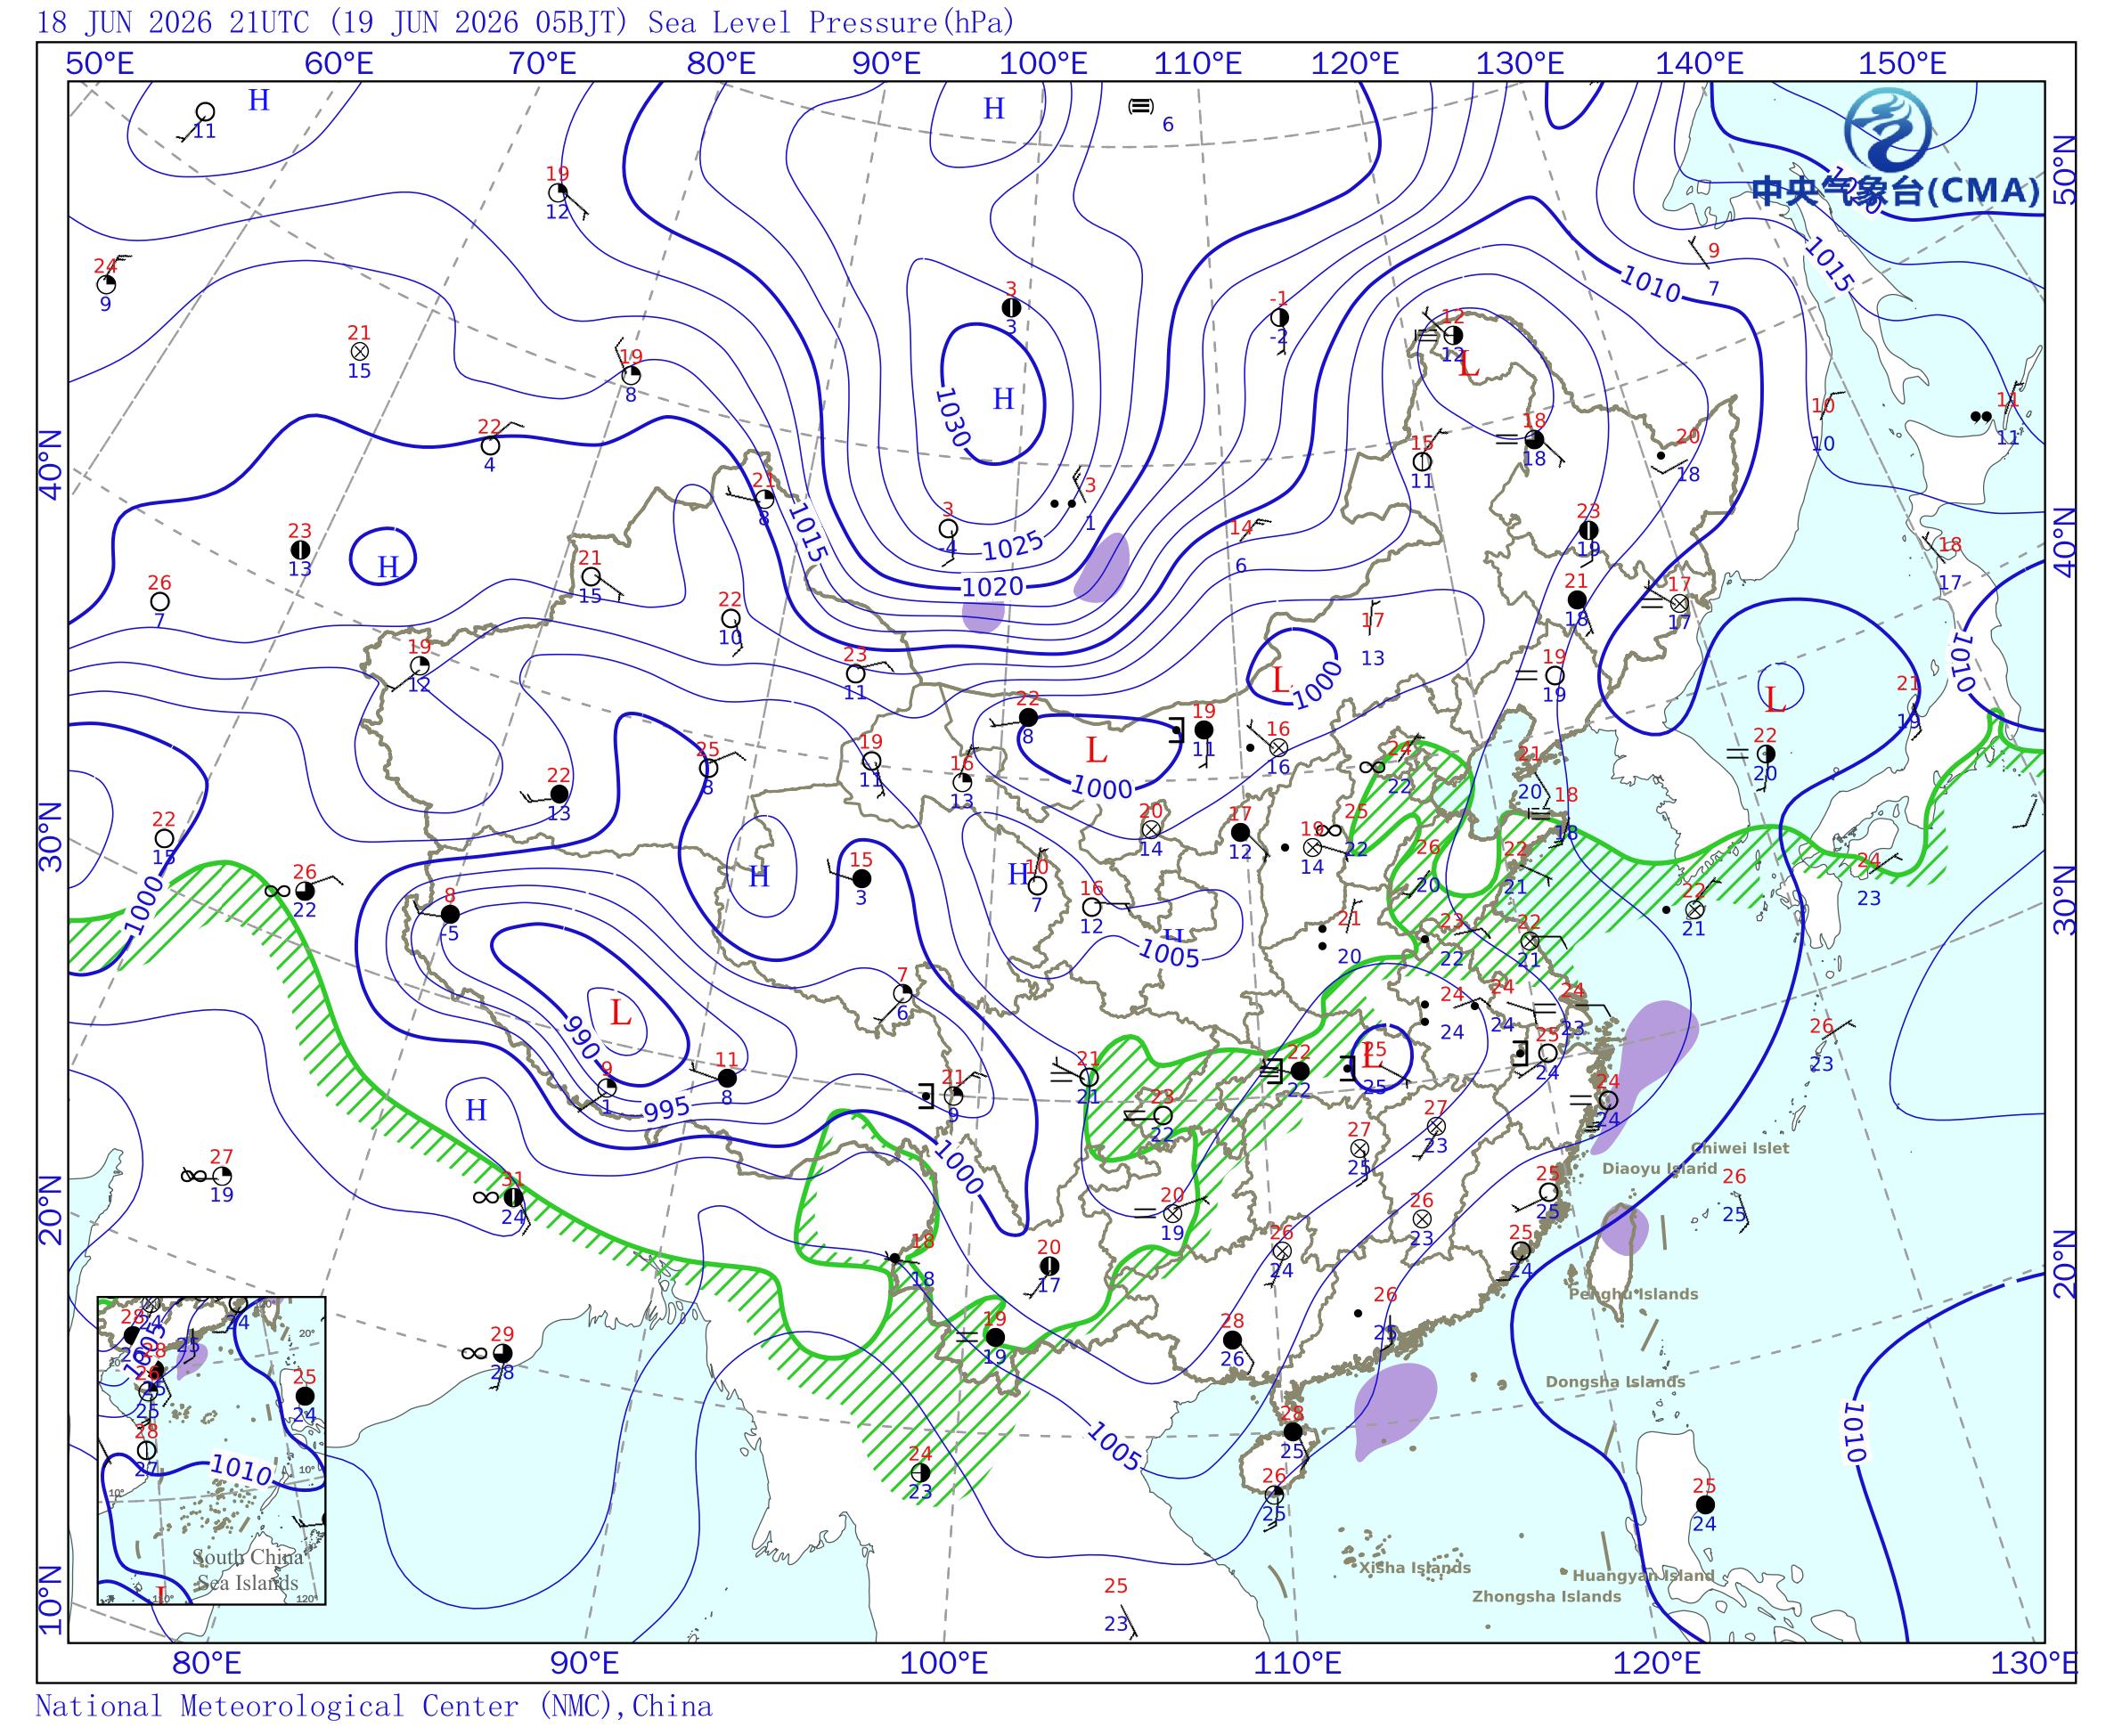Click the 140°E longitude label
This screenshot has height=1736, width=2114.
(x=1699, y=64)
